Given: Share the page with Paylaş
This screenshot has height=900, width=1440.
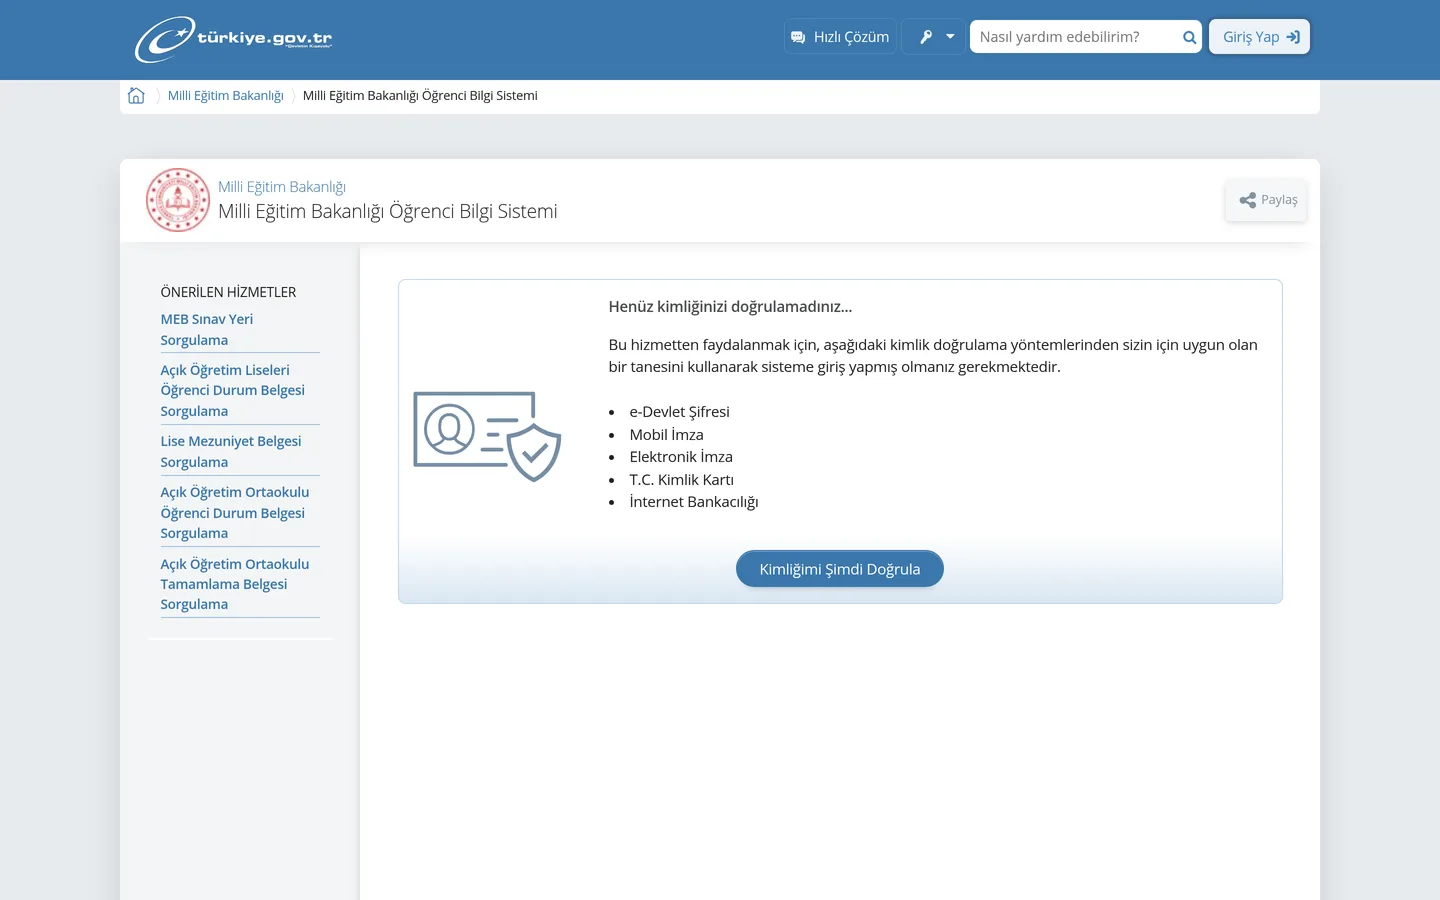Looking at the screenshot, I should click(x=1267, y=200).
